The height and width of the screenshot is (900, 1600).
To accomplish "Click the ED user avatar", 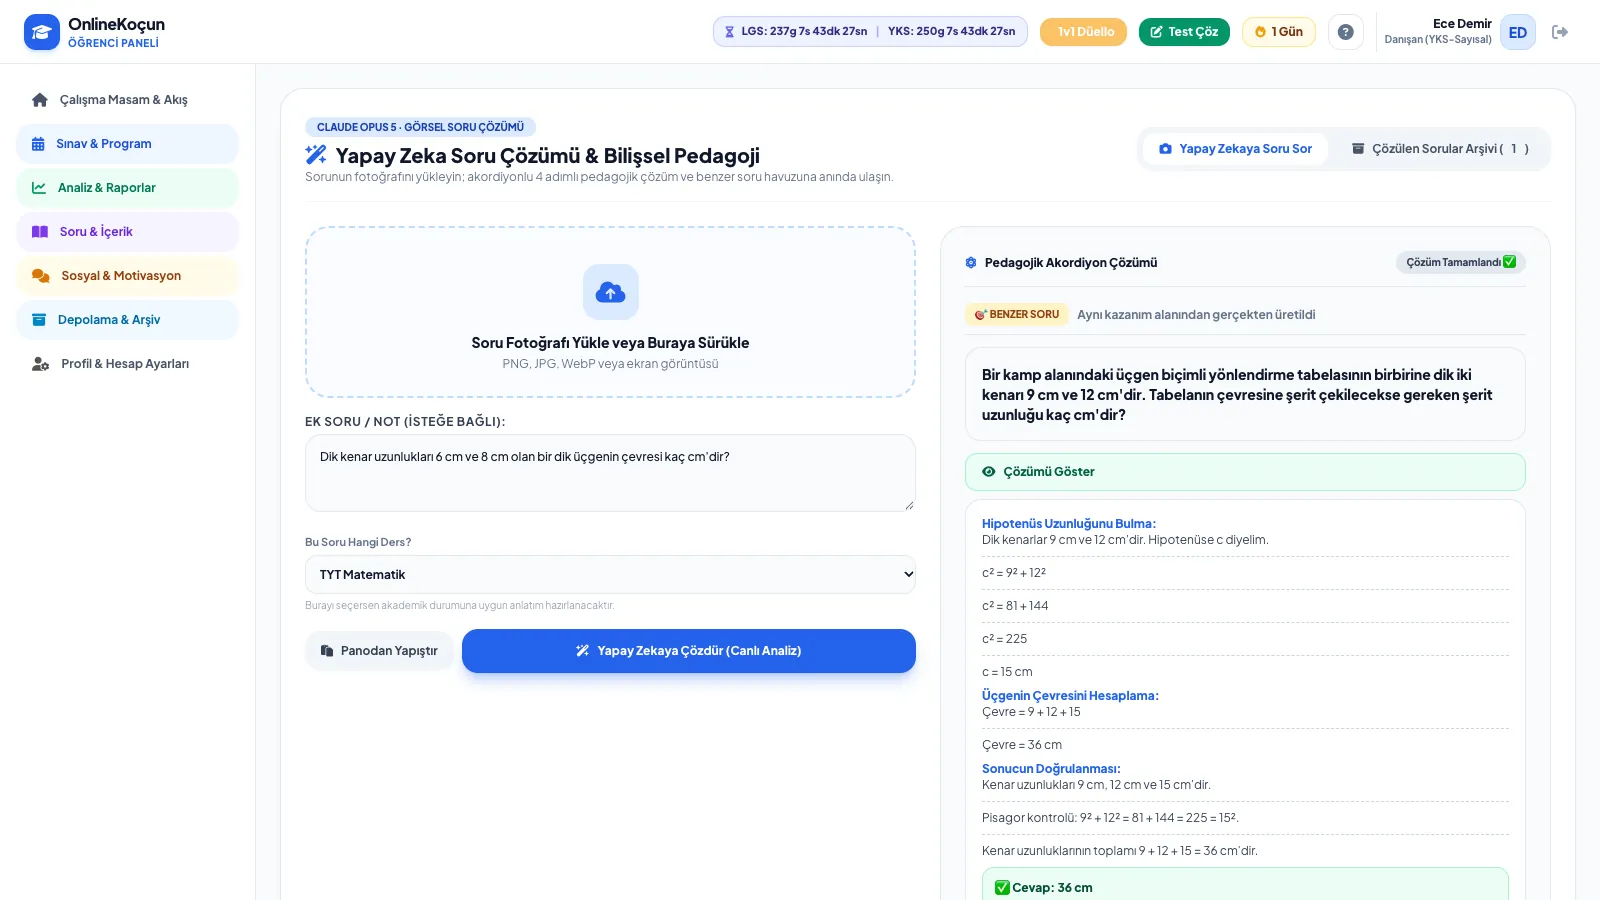I will tap(1517, 32).
